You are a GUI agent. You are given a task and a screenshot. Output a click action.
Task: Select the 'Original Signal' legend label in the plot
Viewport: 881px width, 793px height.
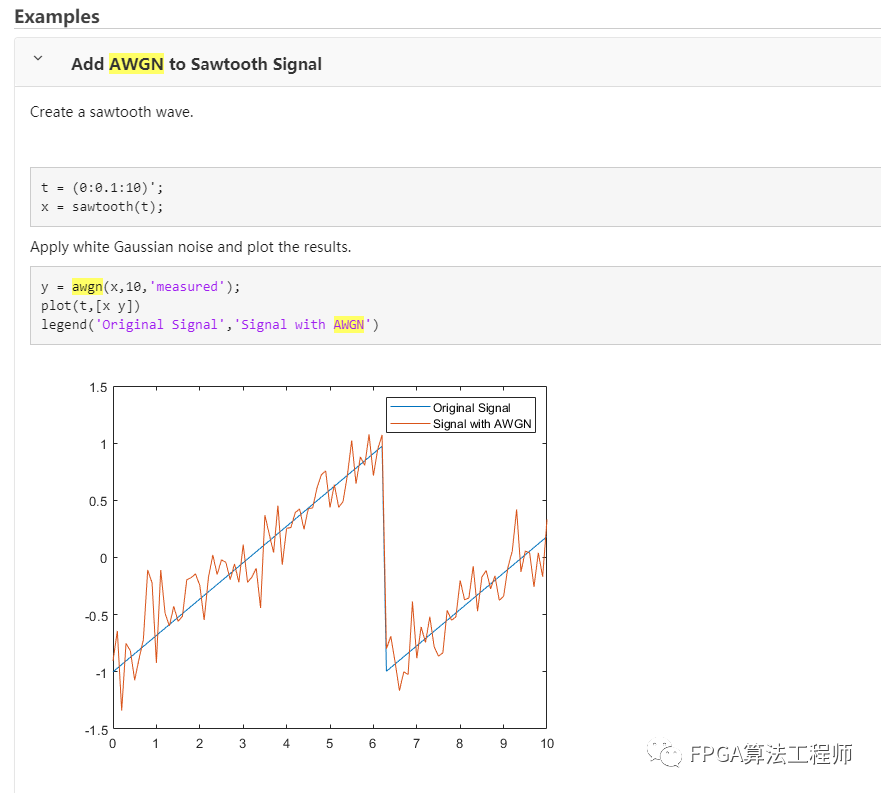coord(471,408)
